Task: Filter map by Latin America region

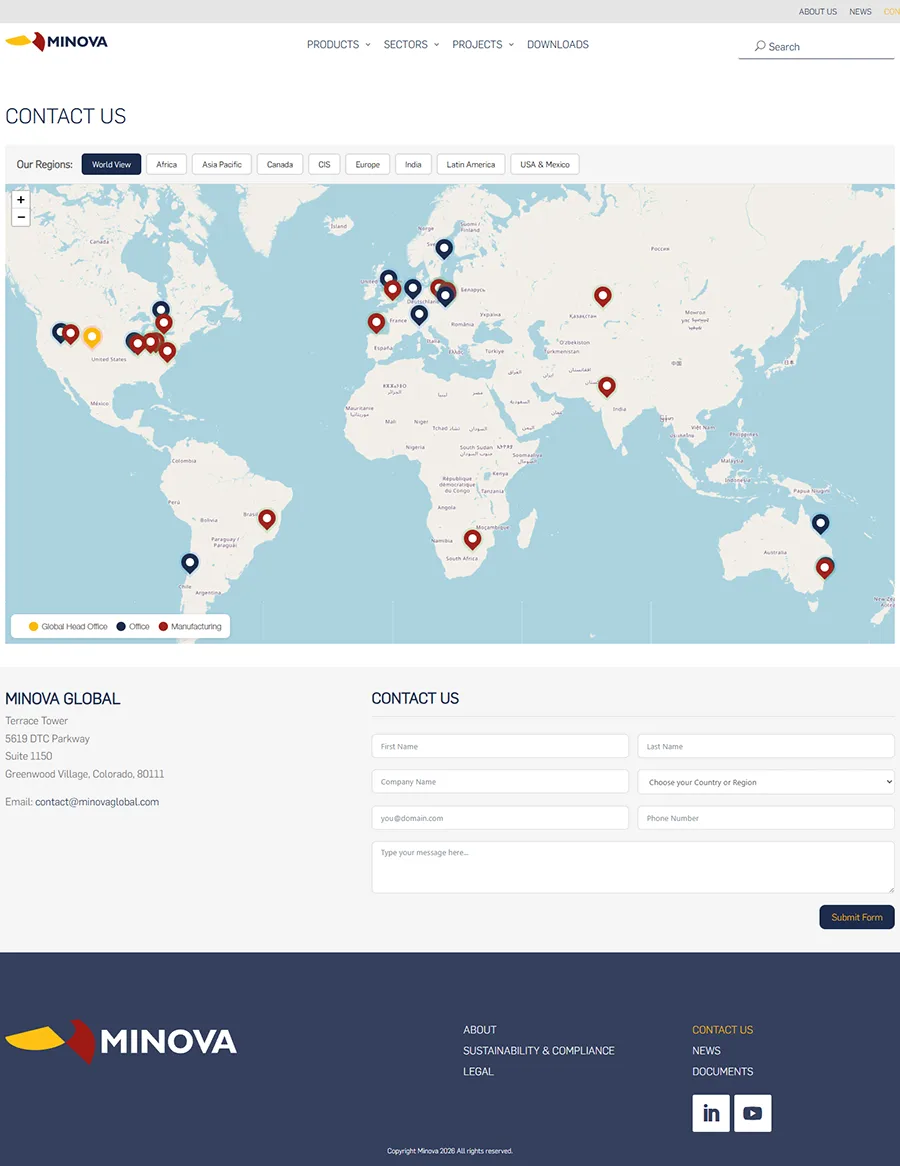Action: point(470,165)
